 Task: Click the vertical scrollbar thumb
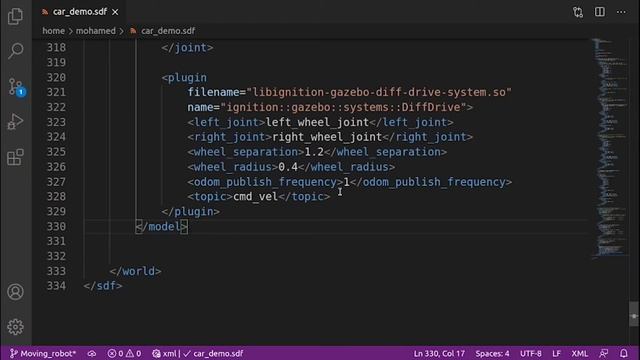point(634,314)
